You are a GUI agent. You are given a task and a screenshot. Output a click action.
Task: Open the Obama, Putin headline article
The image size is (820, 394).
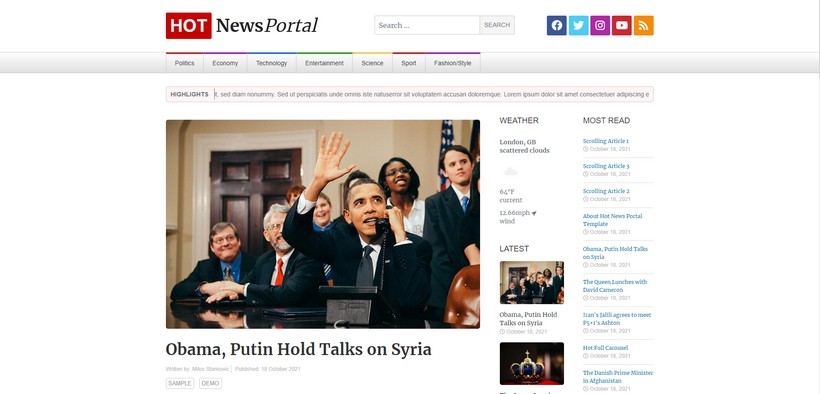(x=299, y=349)
